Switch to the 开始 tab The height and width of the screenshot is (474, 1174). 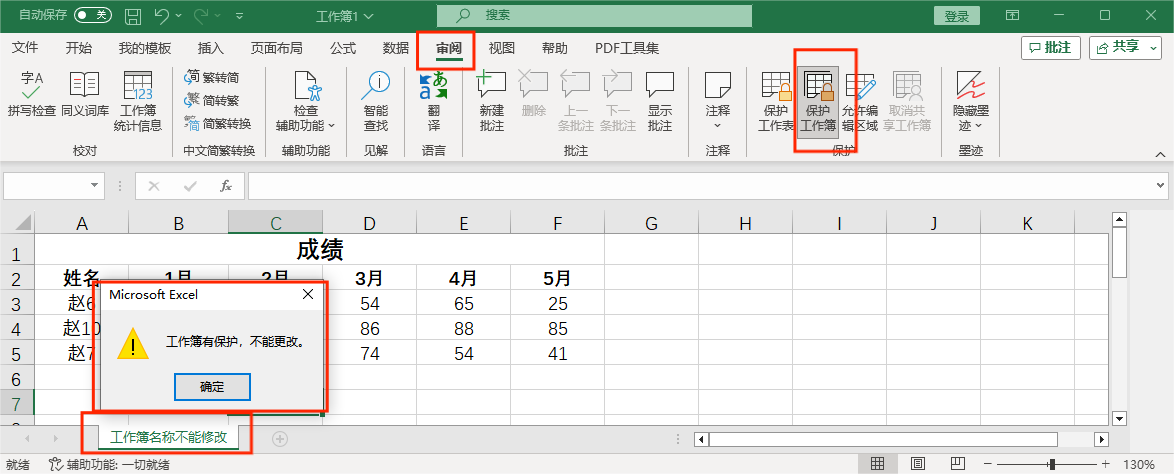click(79, 48)
